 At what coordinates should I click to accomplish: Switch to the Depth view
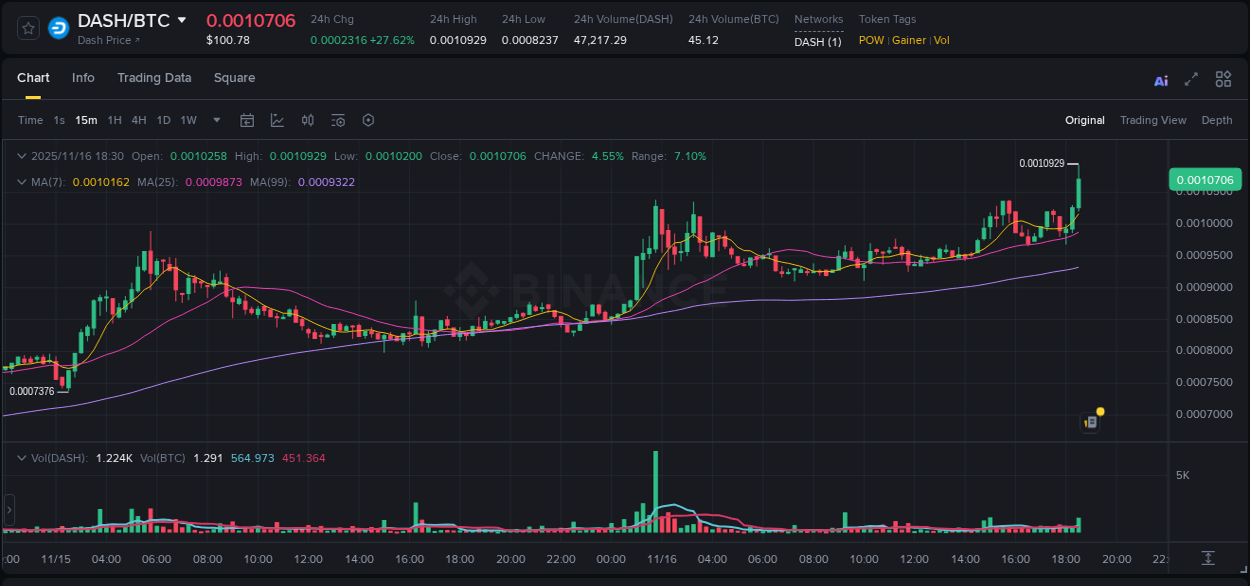click(1217, 120)
